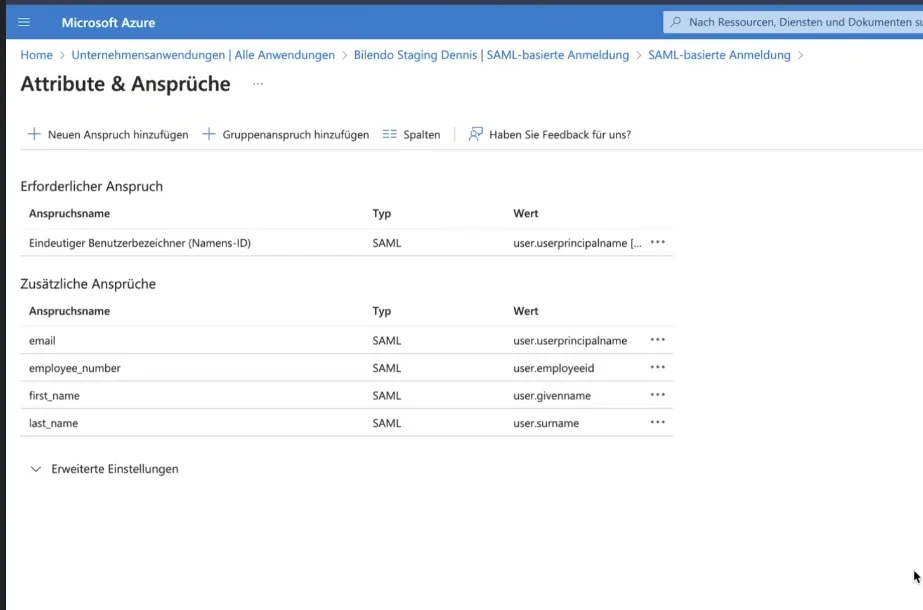Click the feedback person icon

[475, 134]
